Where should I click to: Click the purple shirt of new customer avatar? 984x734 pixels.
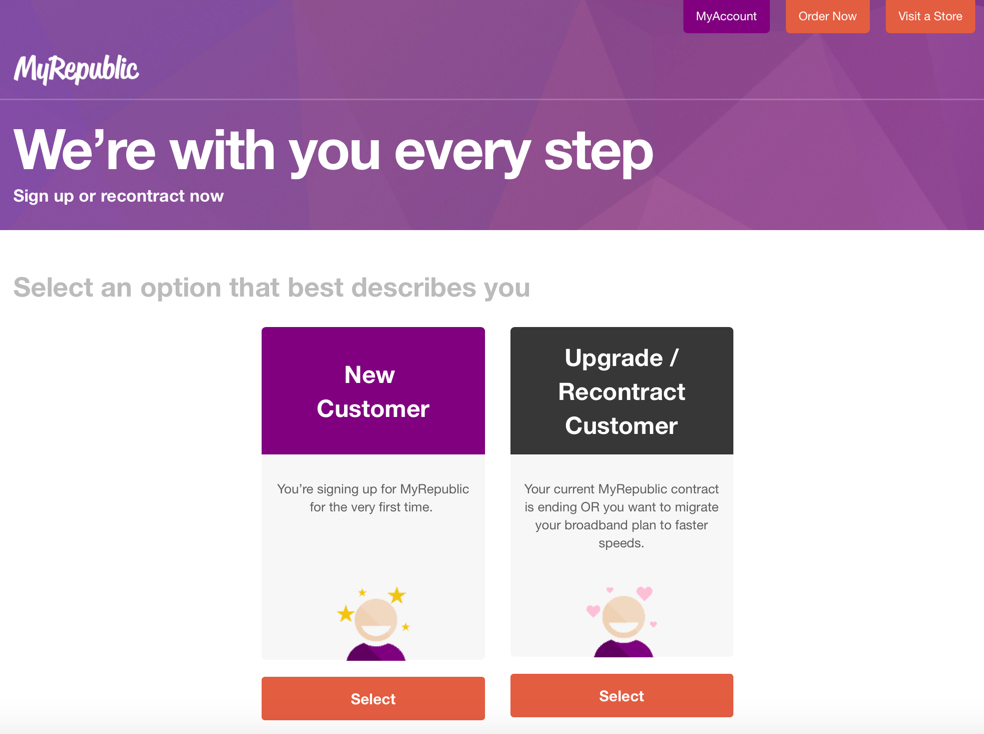pyautogui.click(x=375, y=651)
